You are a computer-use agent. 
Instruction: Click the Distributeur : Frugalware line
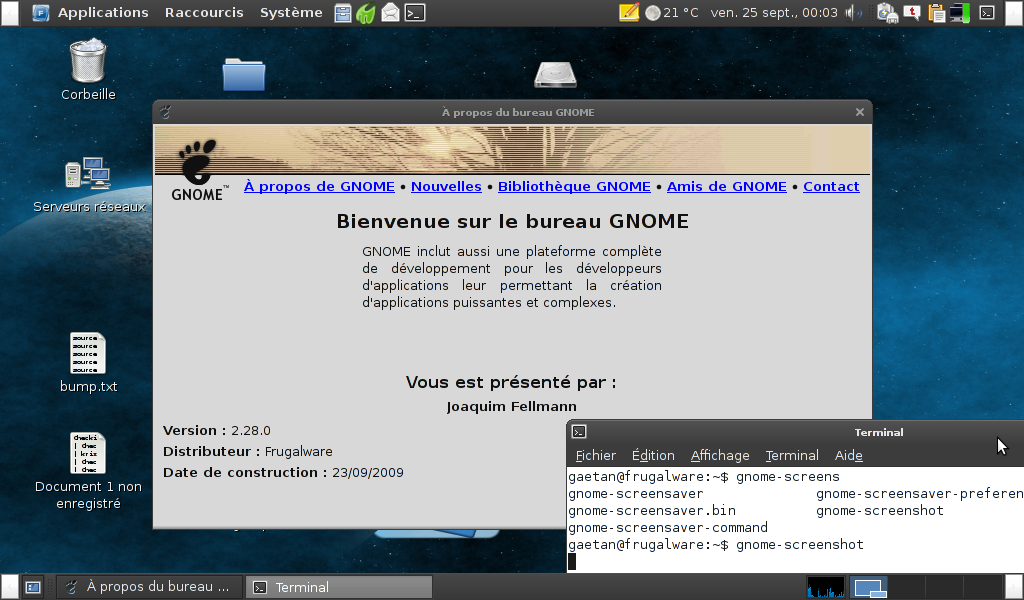(x=248, y=452)
